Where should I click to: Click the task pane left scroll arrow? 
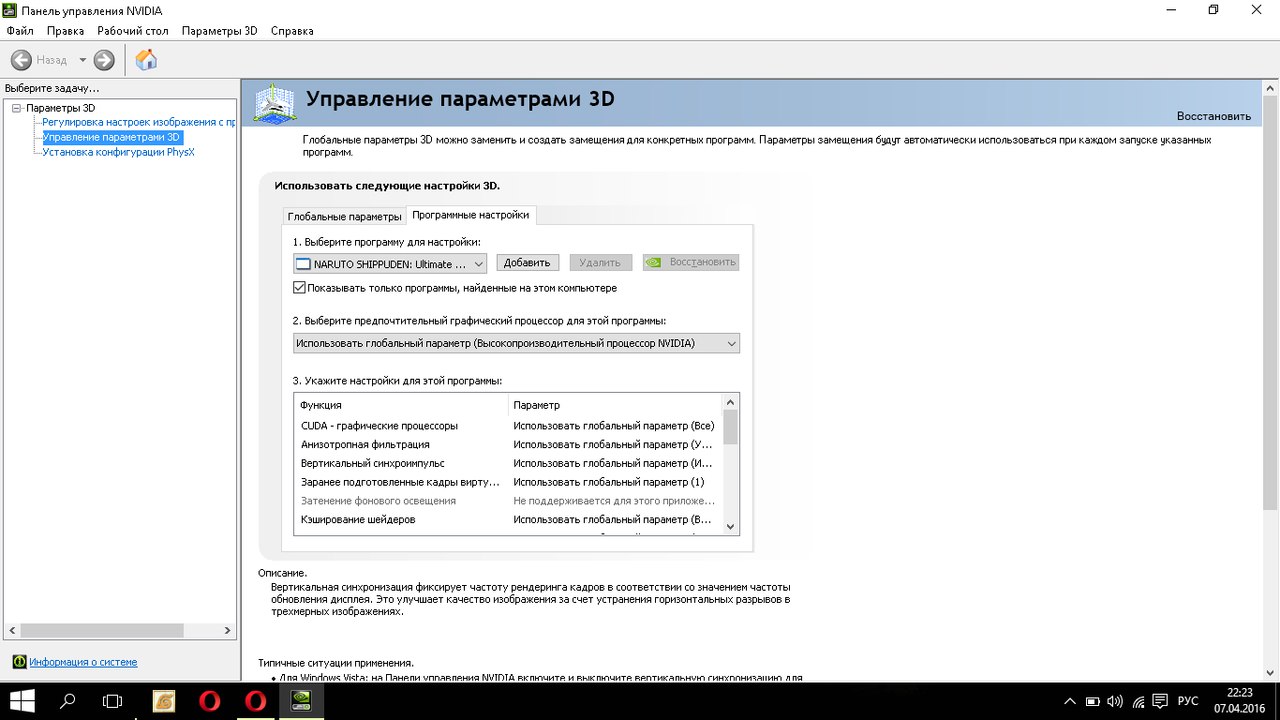click(x=11, y=631)
